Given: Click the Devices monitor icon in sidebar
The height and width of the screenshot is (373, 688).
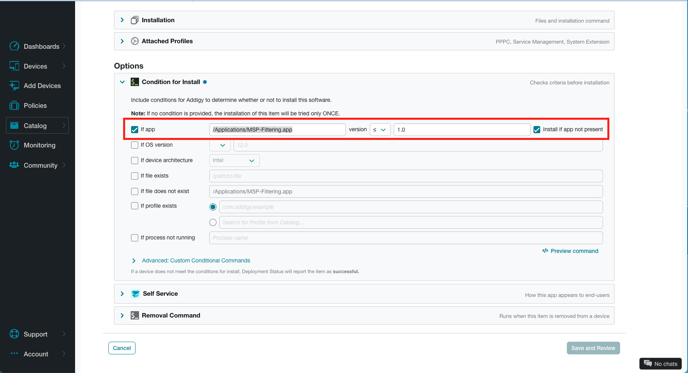Looking at the screenshot, I should coord(14,66).
